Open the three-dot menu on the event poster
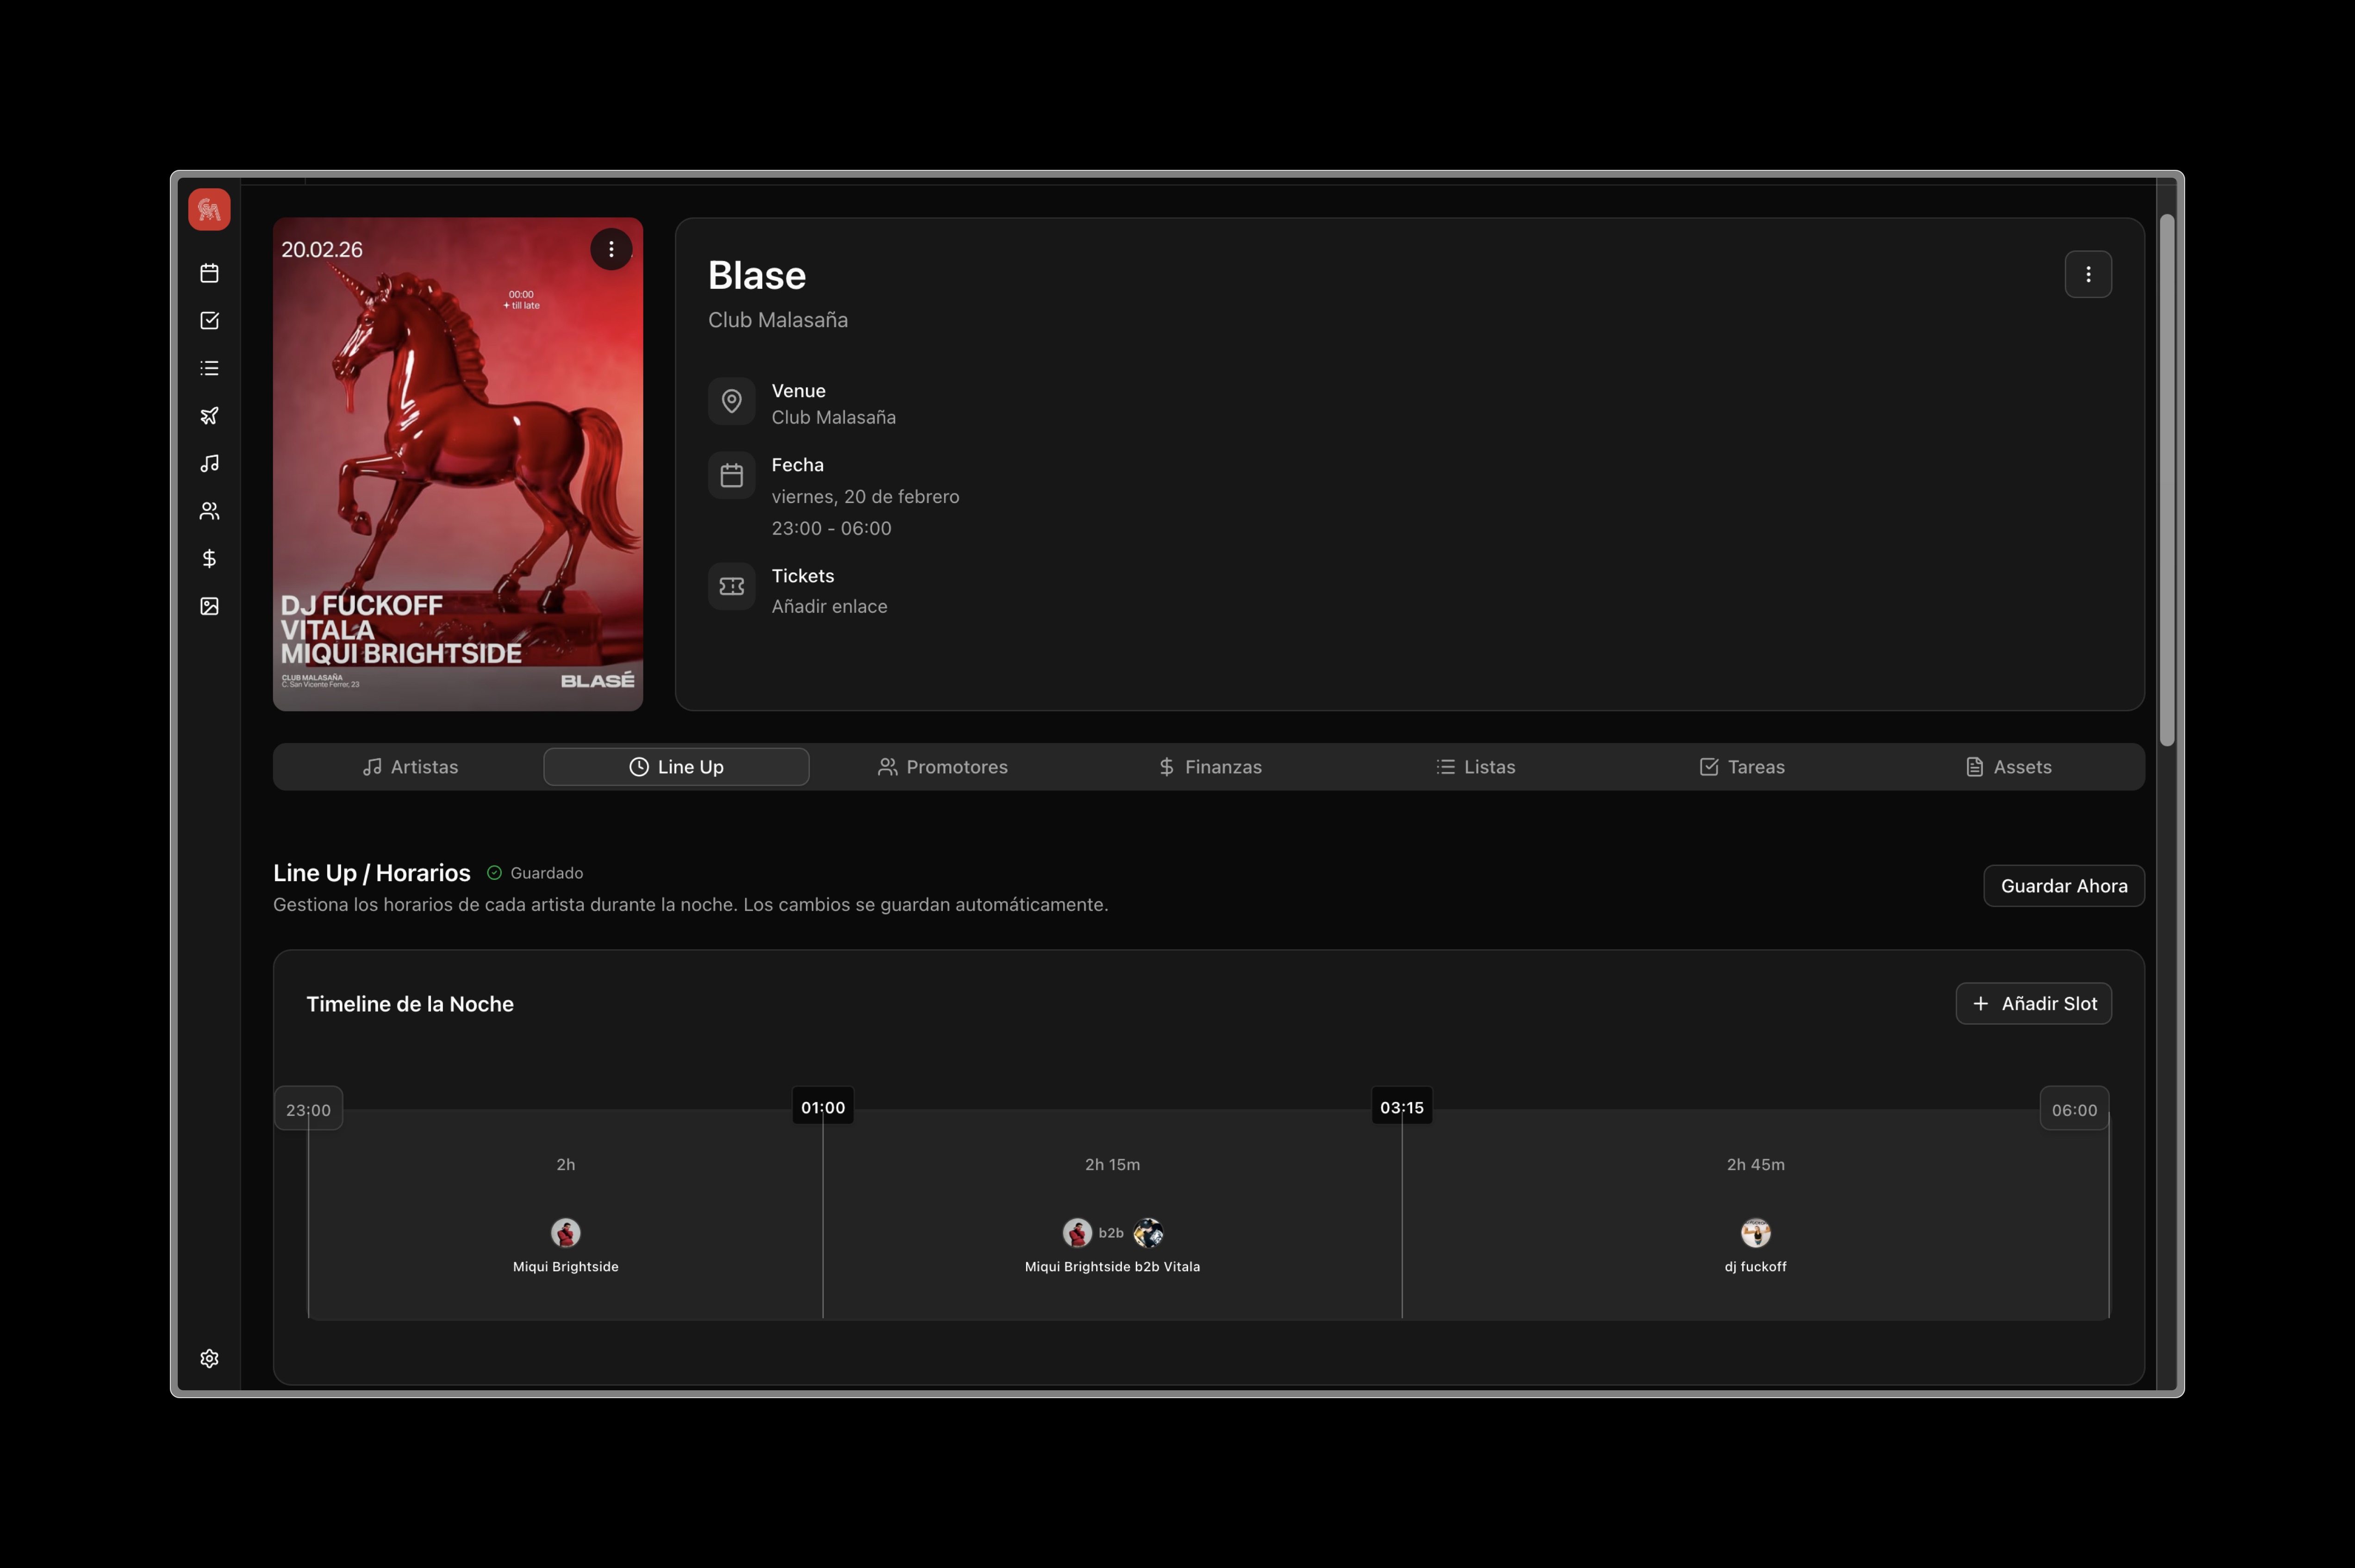2355x1568 pixels. pos(611,248)
